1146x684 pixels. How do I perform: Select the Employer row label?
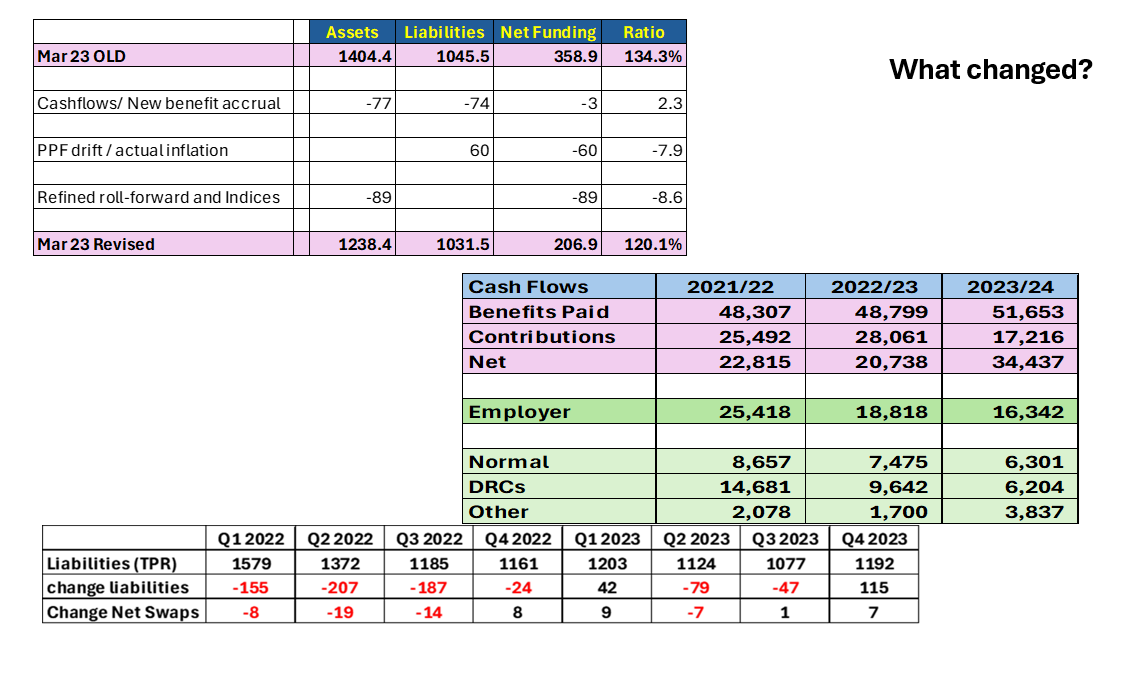coord(520,412)
